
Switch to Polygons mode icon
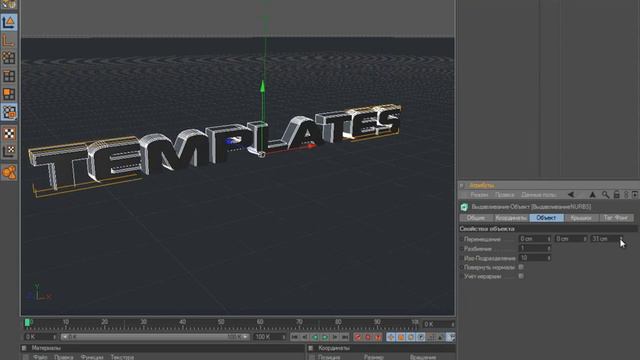(x=9, y=94)
